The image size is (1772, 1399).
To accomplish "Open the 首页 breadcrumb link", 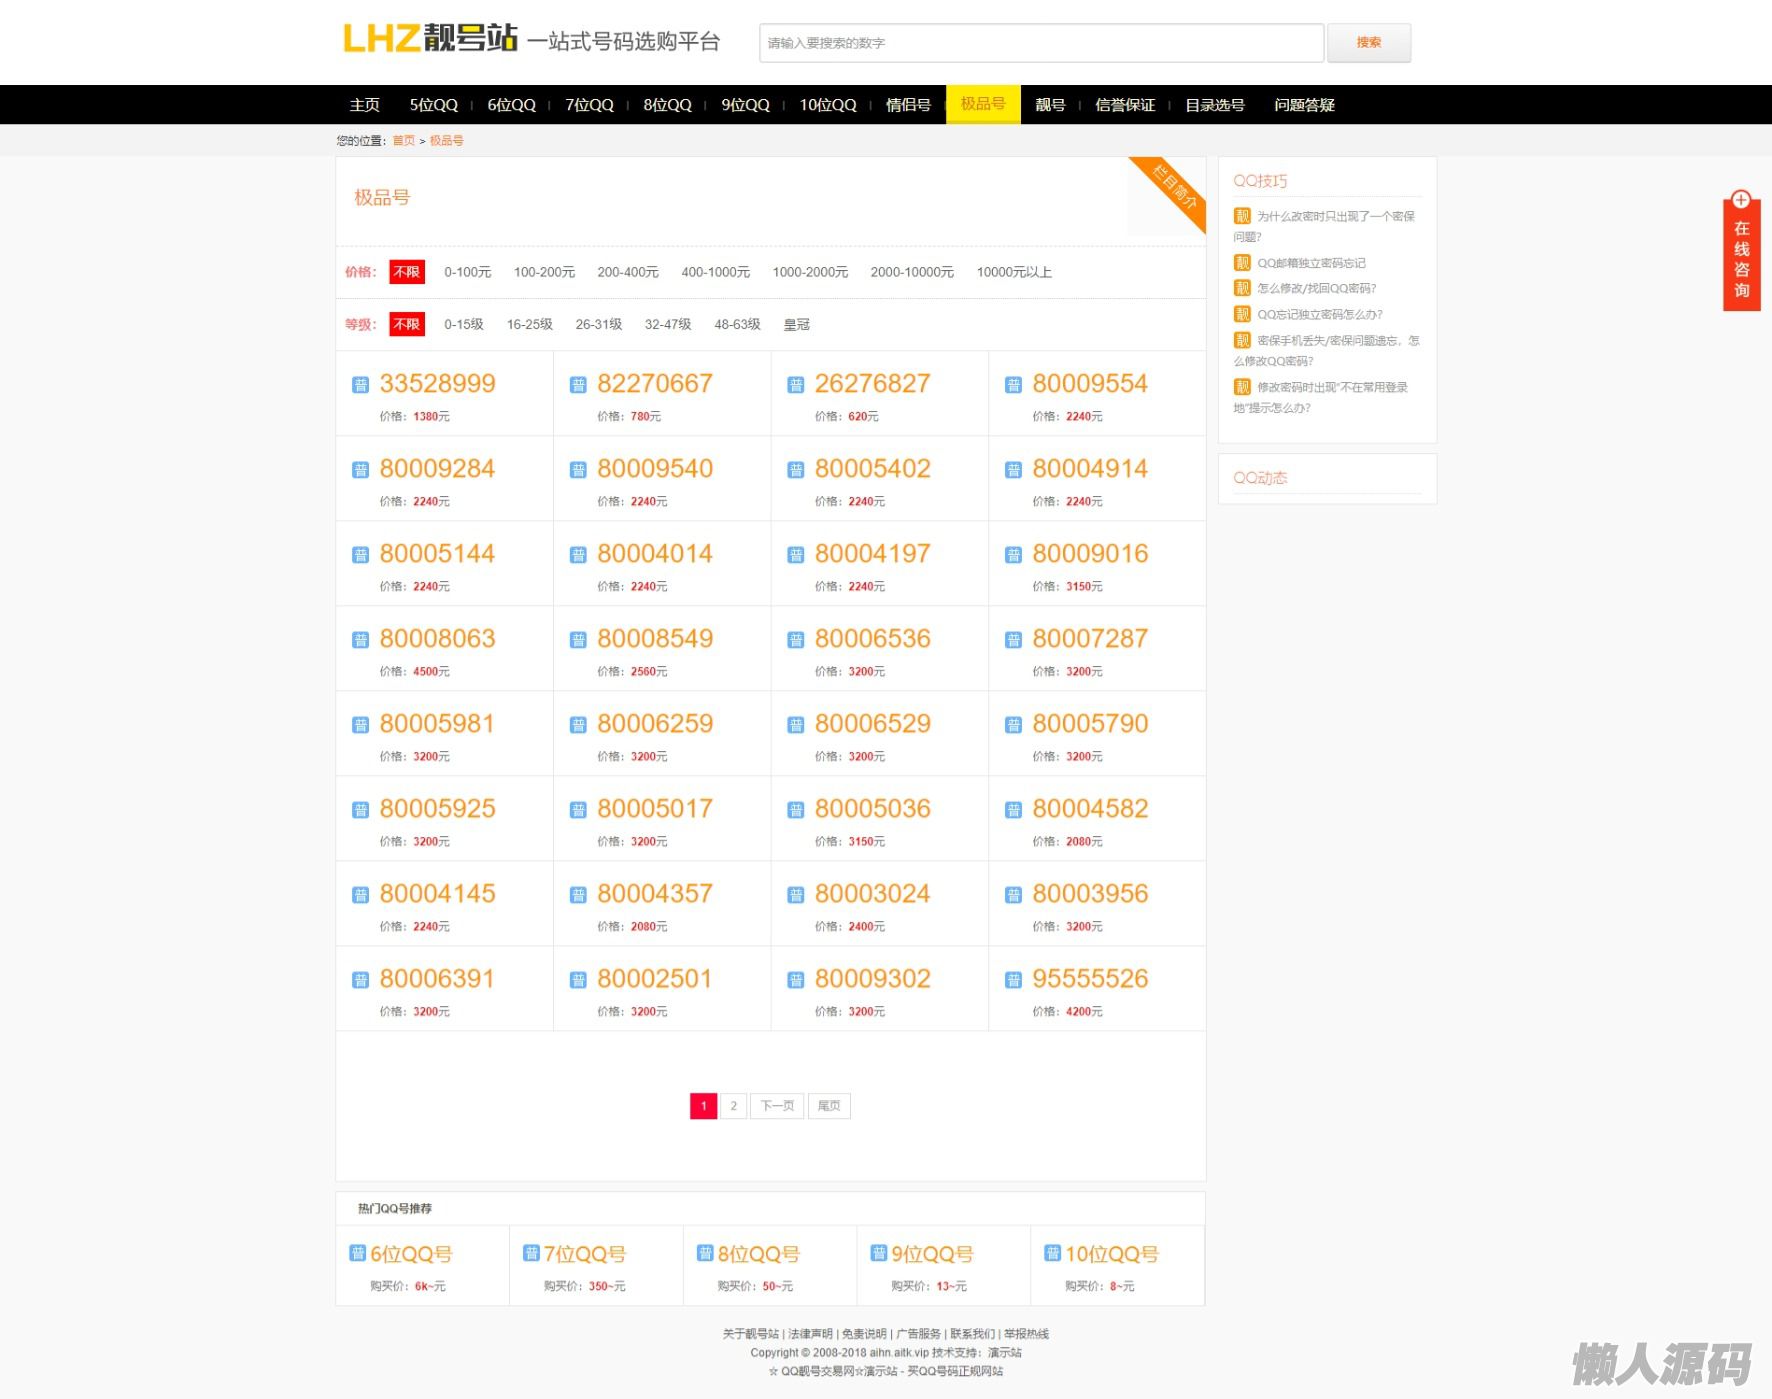I will pyautogui.click(x=403, y=141).
